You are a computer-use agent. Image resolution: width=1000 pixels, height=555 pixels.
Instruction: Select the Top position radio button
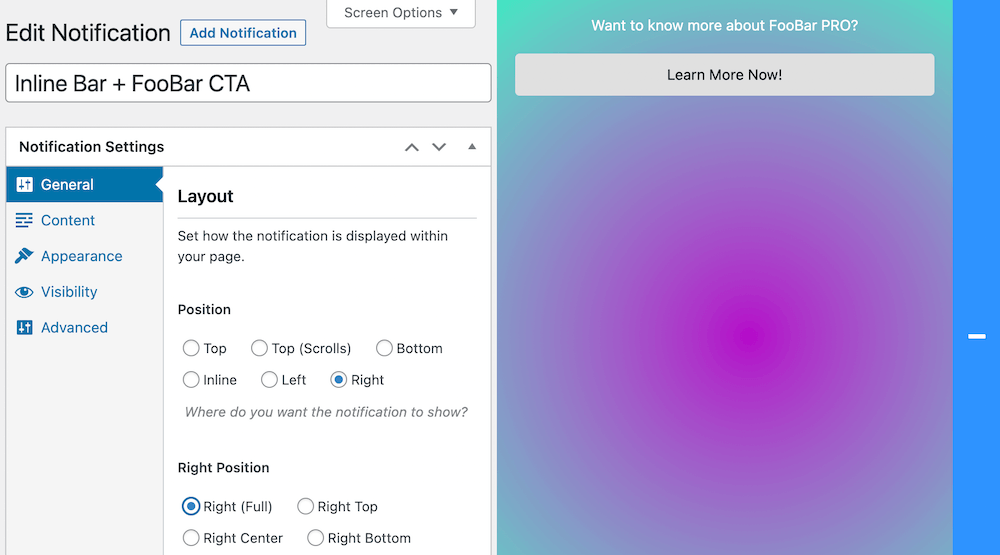[x=191, y=348]
